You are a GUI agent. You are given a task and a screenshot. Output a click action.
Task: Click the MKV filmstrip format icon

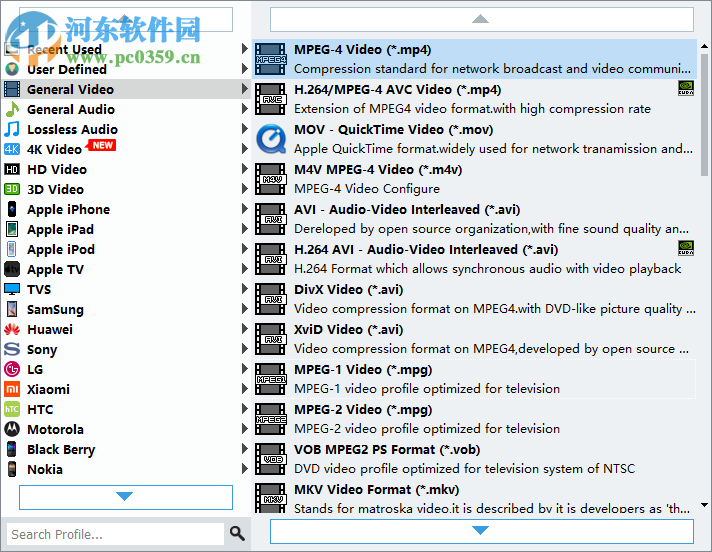[271, 498]
